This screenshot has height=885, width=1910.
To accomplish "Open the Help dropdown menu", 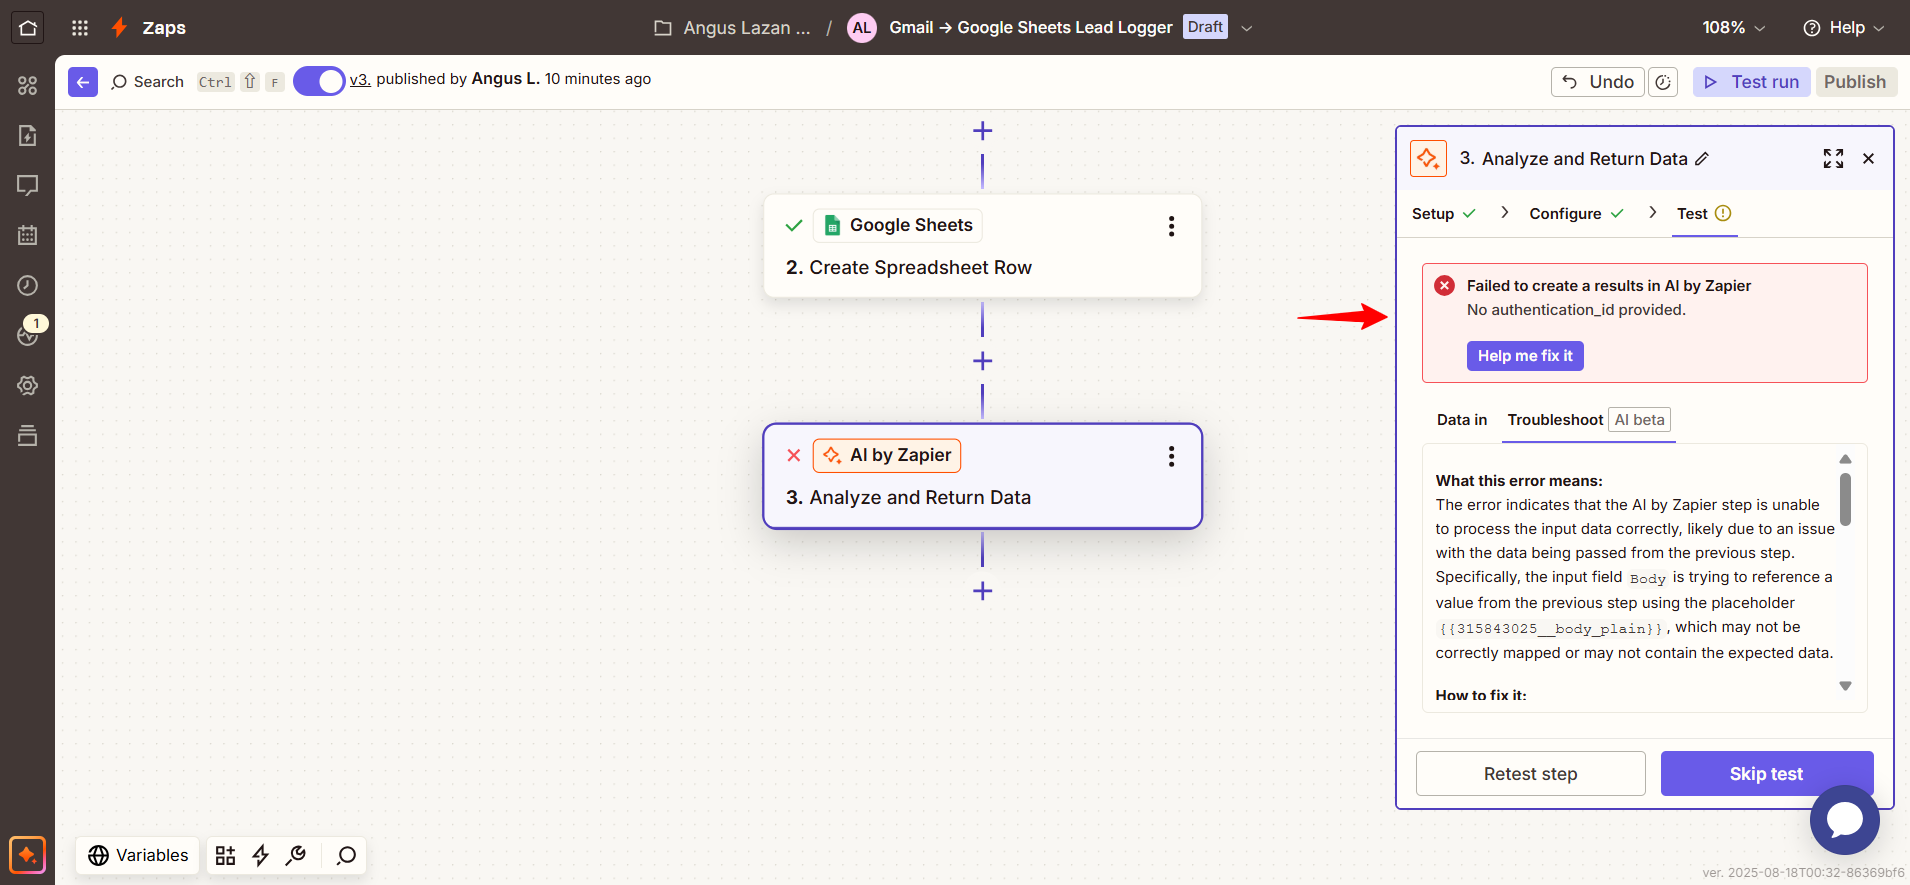I will pyautogui.click(x=1843, y=28).
